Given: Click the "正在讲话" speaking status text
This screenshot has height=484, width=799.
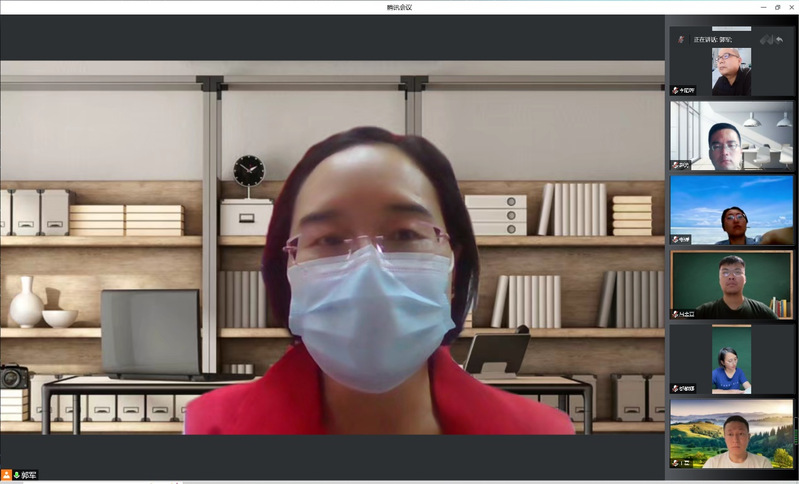Looking at the screenshot, I should pos(712,39).
